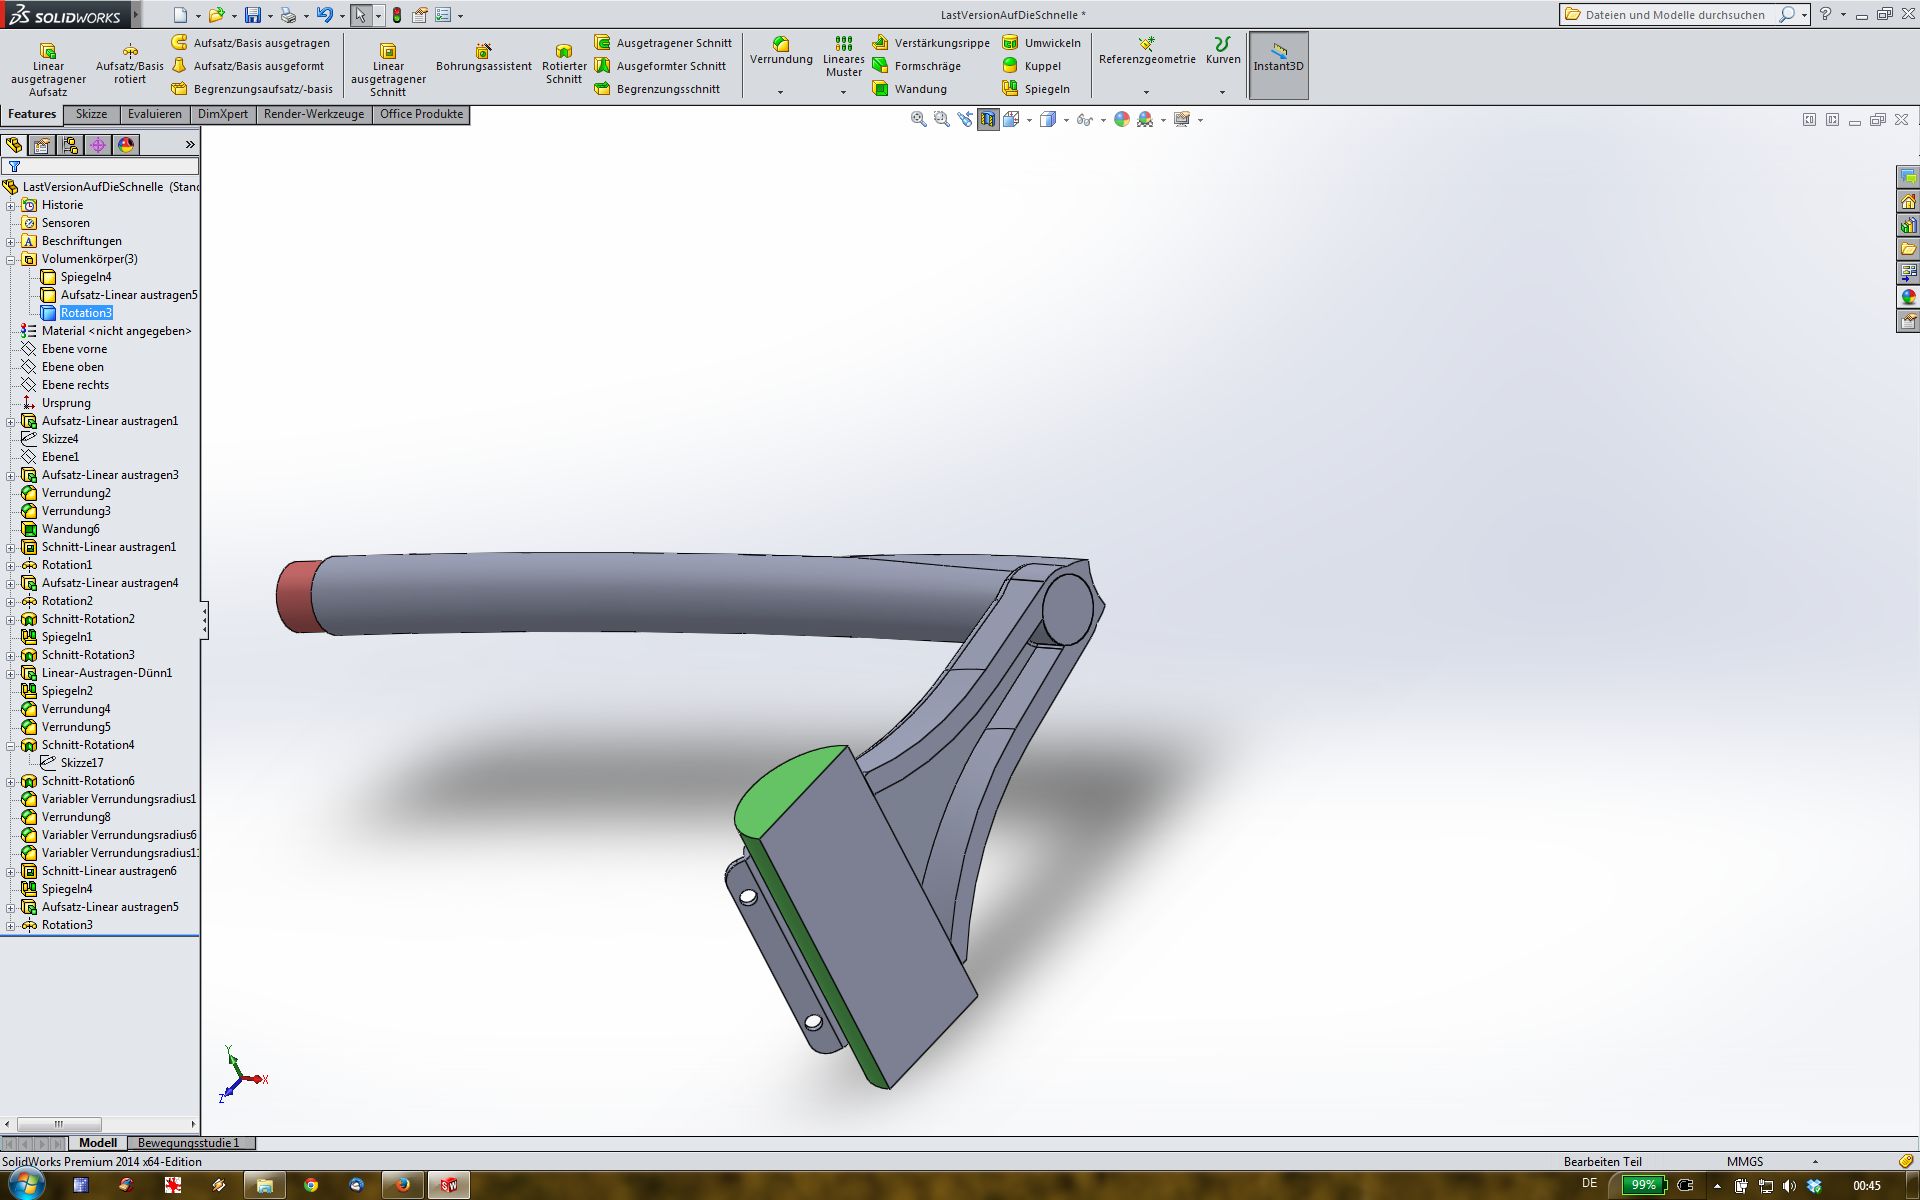This screenshot has width=1920, height=1200.
Task: Collapse the Volumenkörper(3) folder
Action: (11, 259)
